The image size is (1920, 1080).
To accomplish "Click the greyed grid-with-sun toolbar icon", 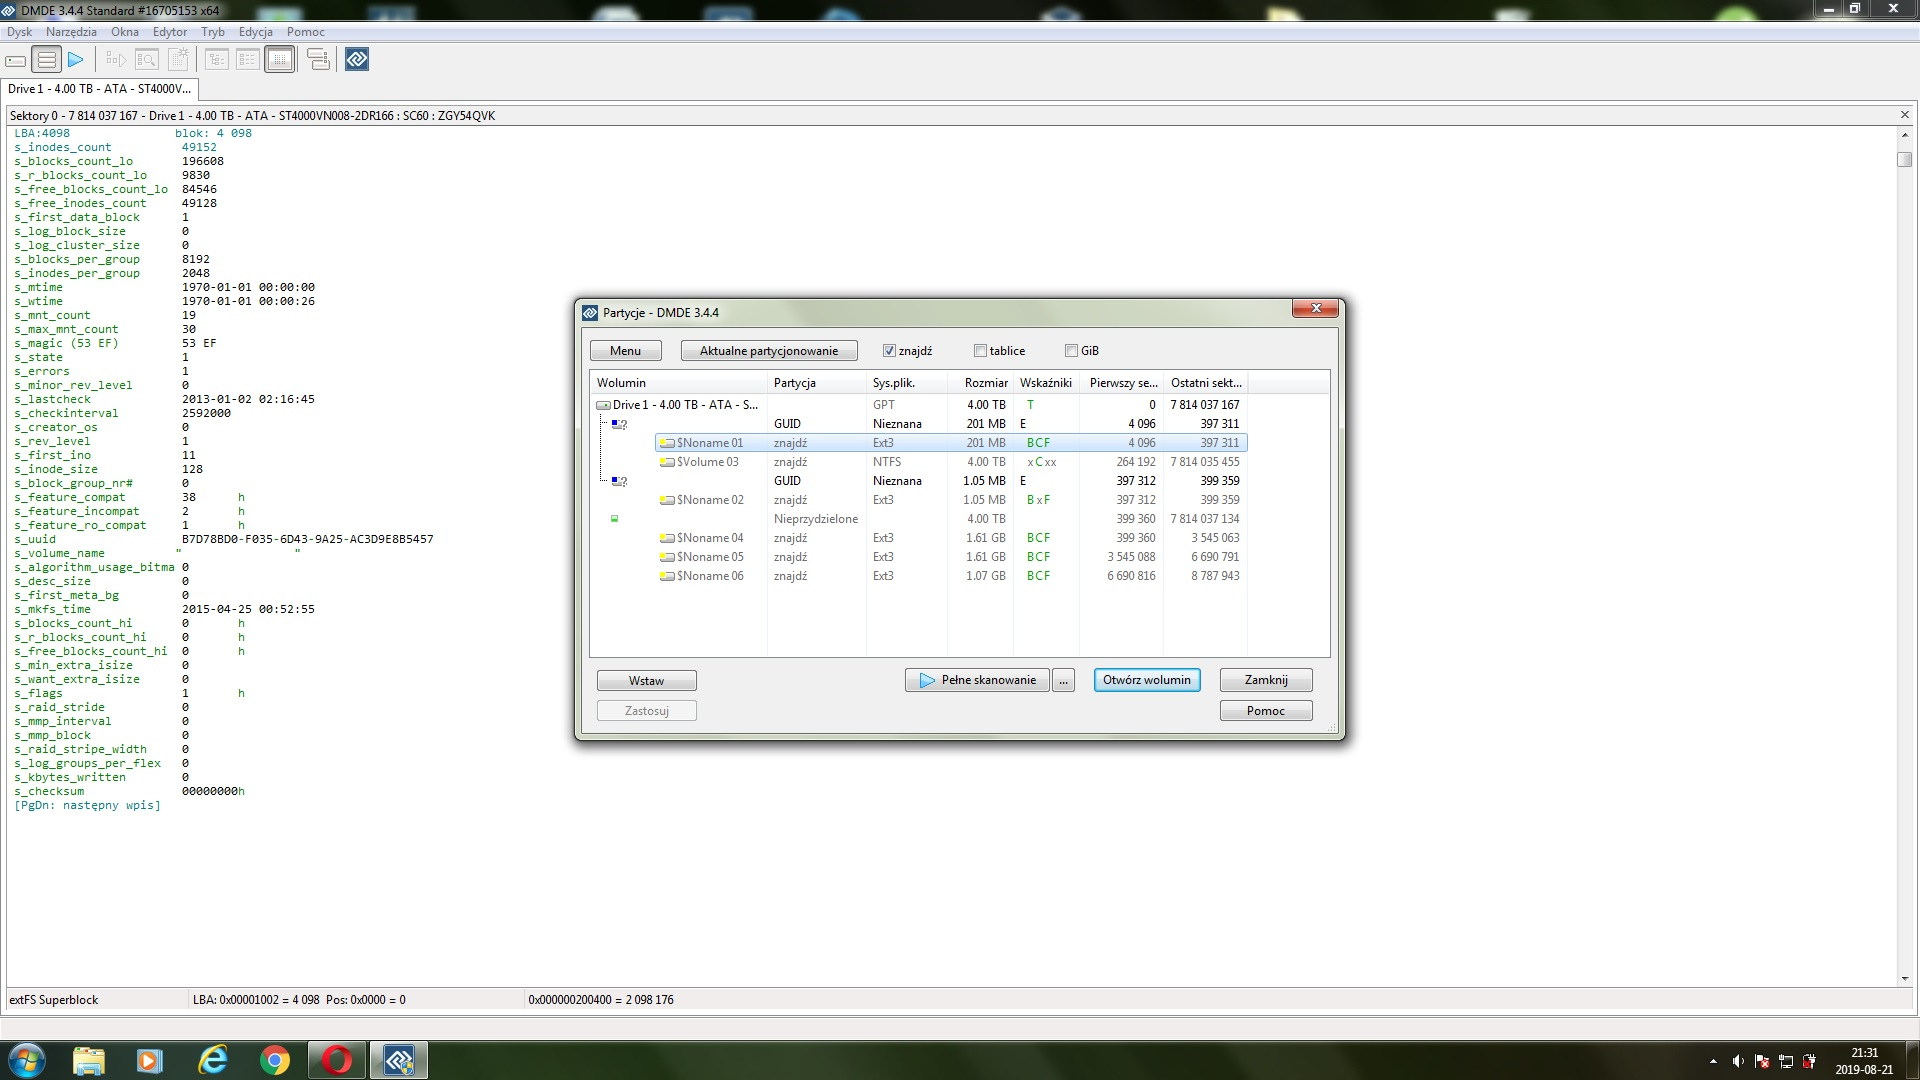I will [178, 60].
